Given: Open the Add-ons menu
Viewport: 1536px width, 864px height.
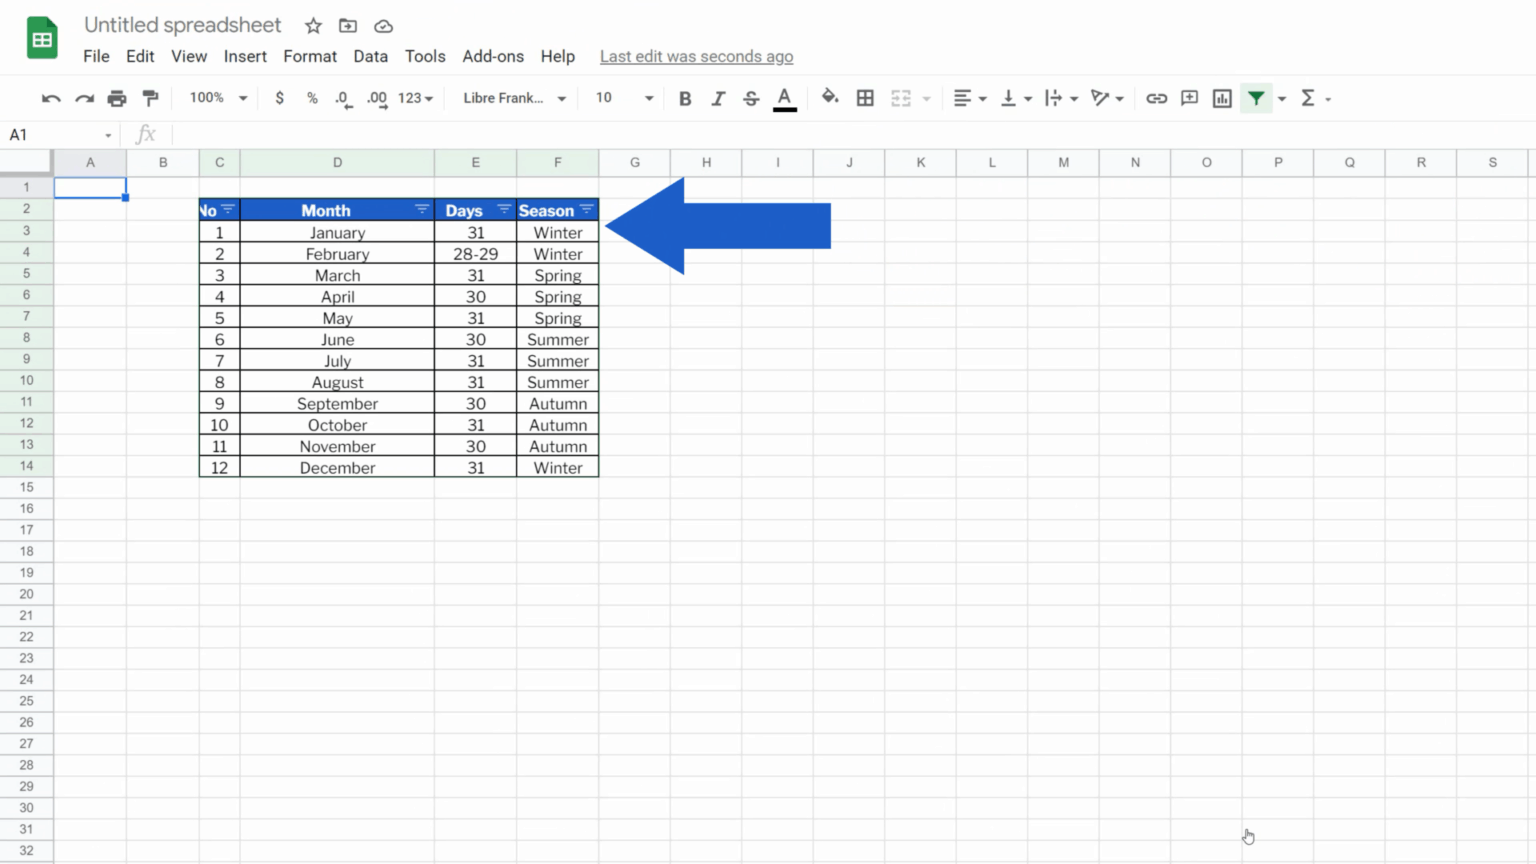Looking at the screenshot, I should coord(492,57).
